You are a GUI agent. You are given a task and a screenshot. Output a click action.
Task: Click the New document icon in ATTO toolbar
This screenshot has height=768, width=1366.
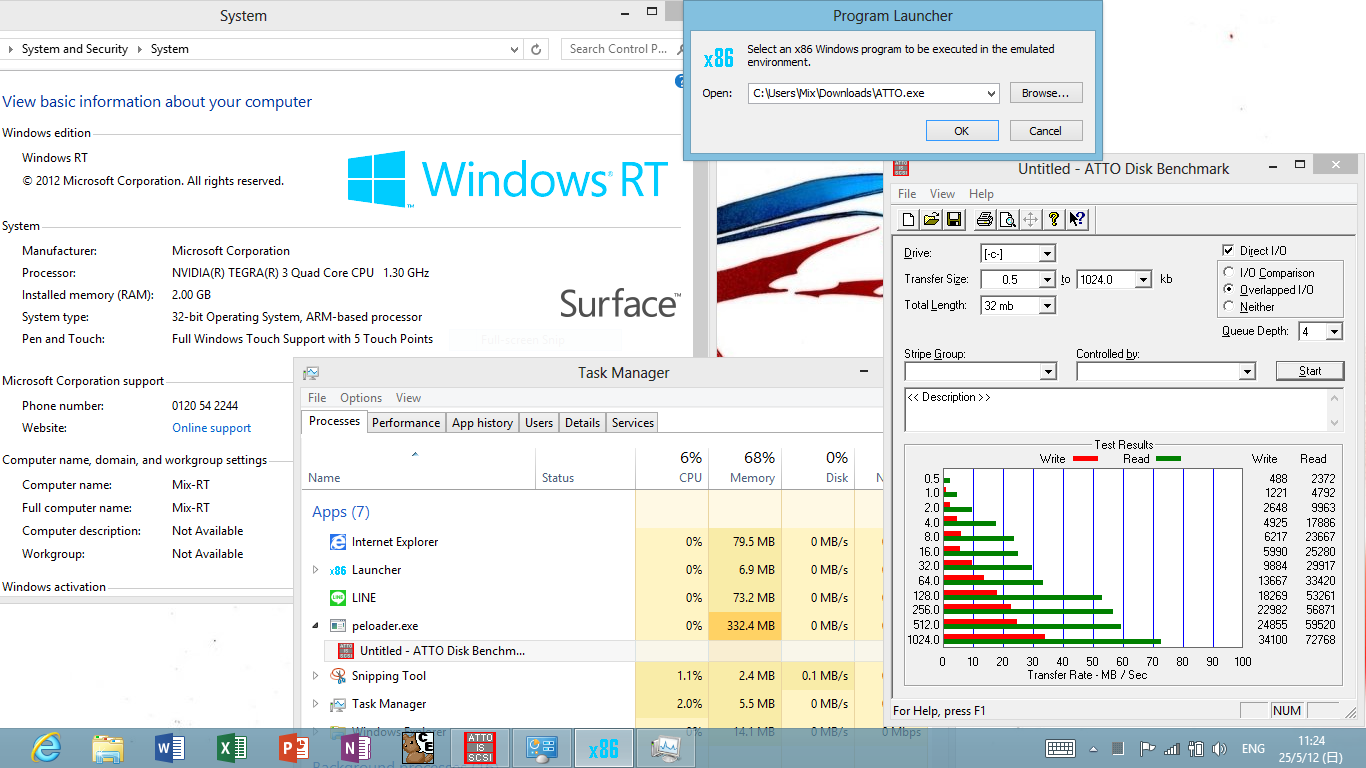click(x=909, y=219)
